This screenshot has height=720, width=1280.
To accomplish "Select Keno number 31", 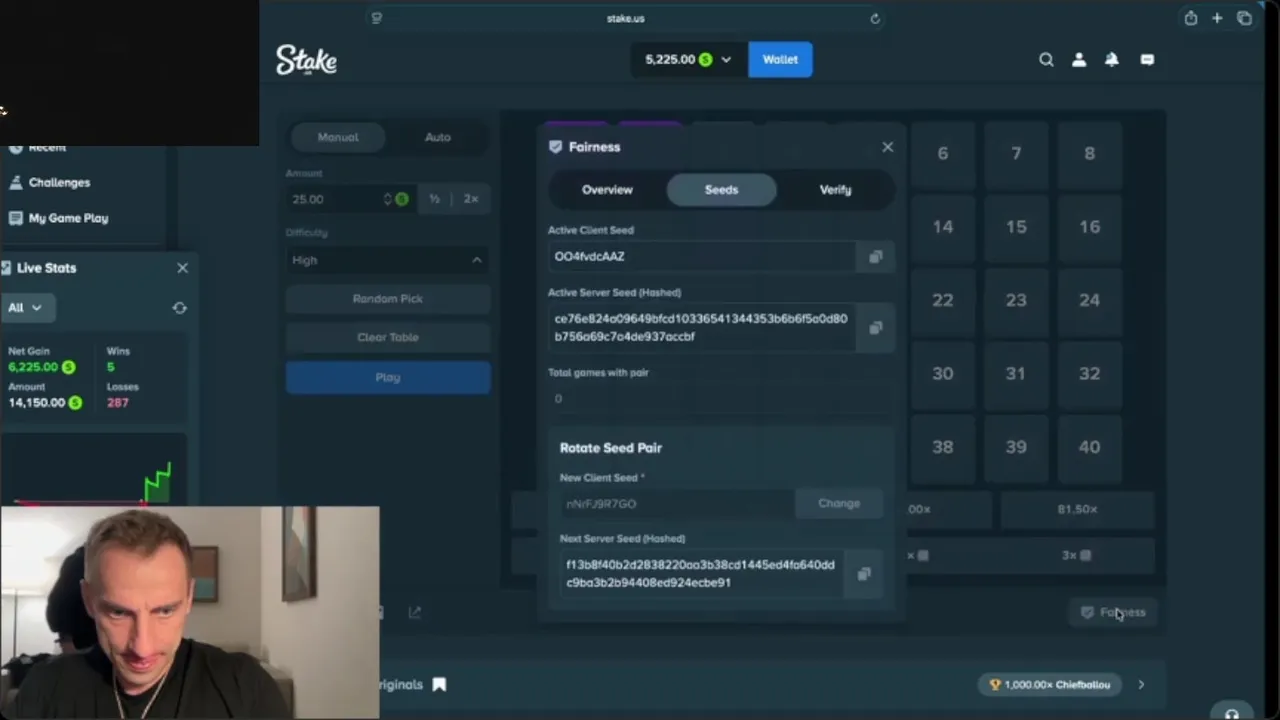I will point(1016,373).
